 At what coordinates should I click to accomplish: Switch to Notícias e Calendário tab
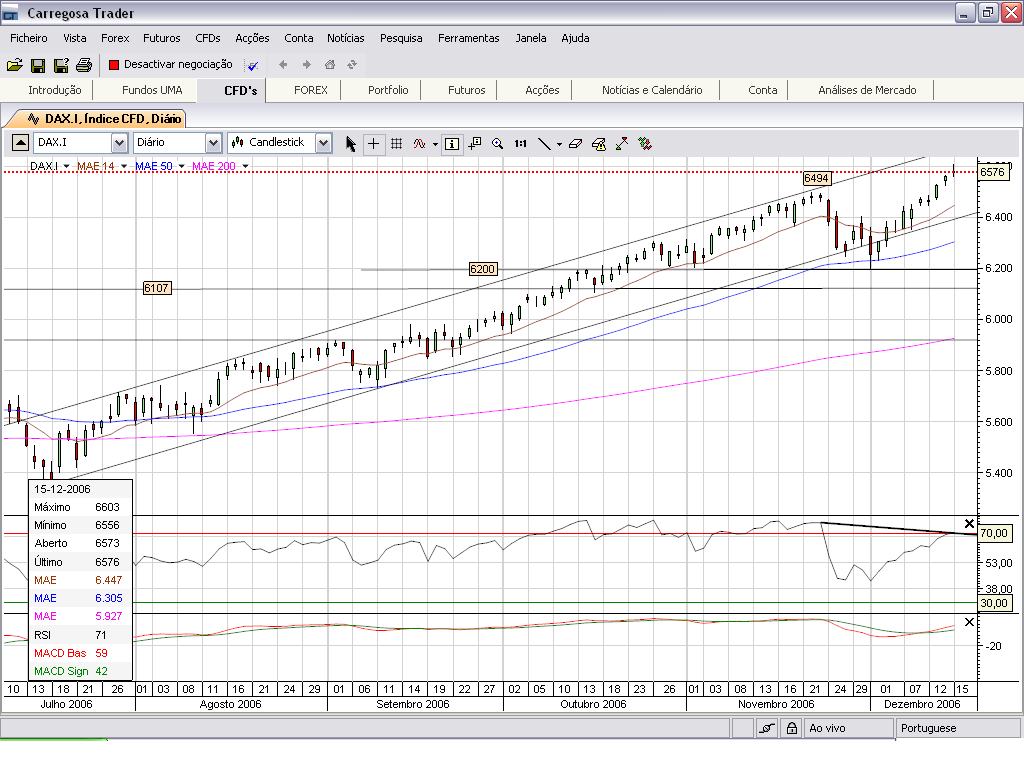point(652,90)
